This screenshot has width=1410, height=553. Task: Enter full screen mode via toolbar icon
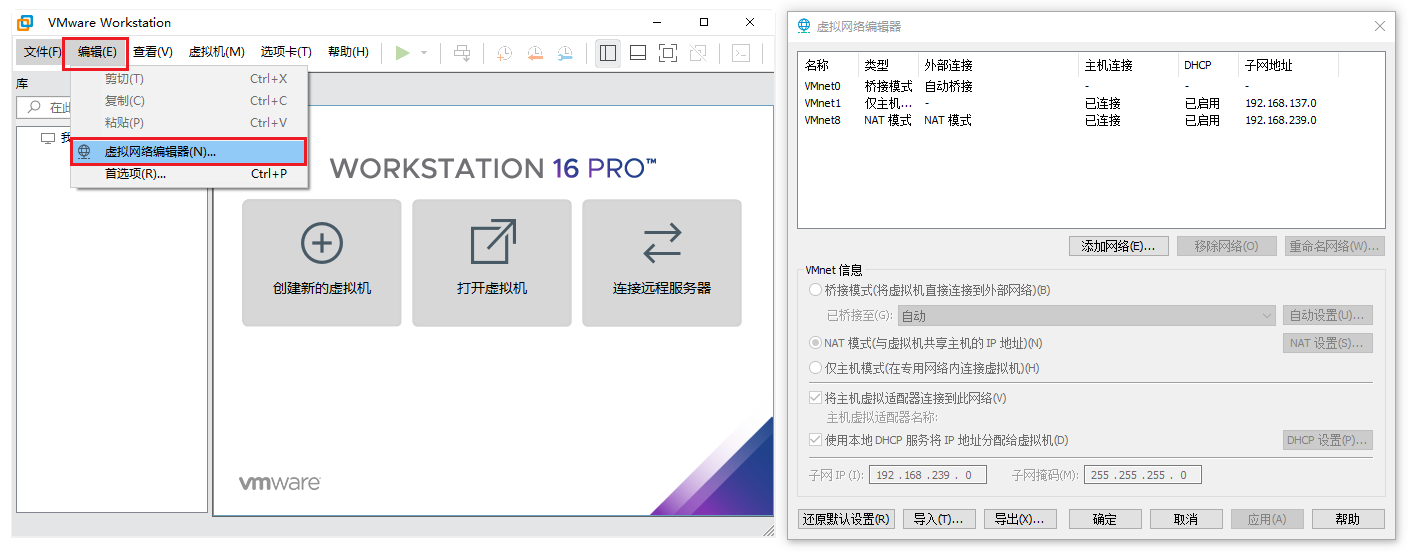click(x=668, y=53)
